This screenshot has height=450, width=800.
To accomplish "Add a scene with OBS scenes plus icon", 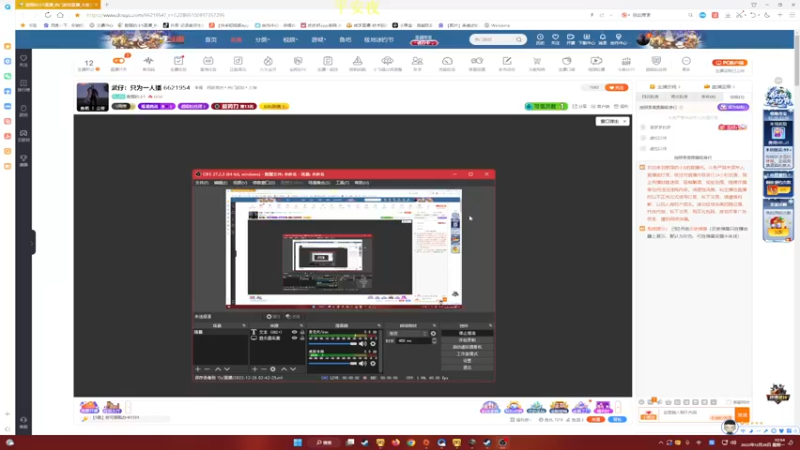I will point(198,369).
